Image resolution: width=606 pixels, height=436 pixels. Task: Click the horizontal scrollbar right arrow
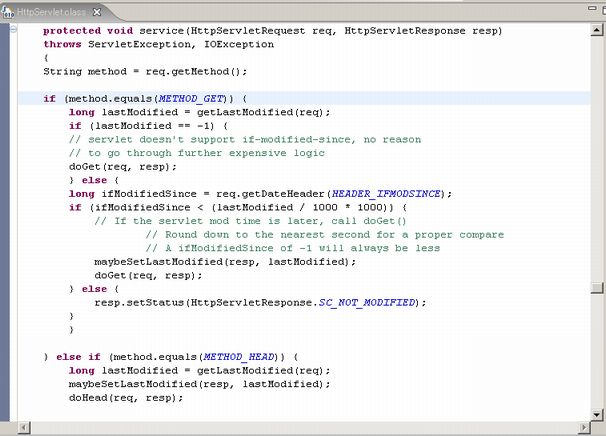coord(584,427)
